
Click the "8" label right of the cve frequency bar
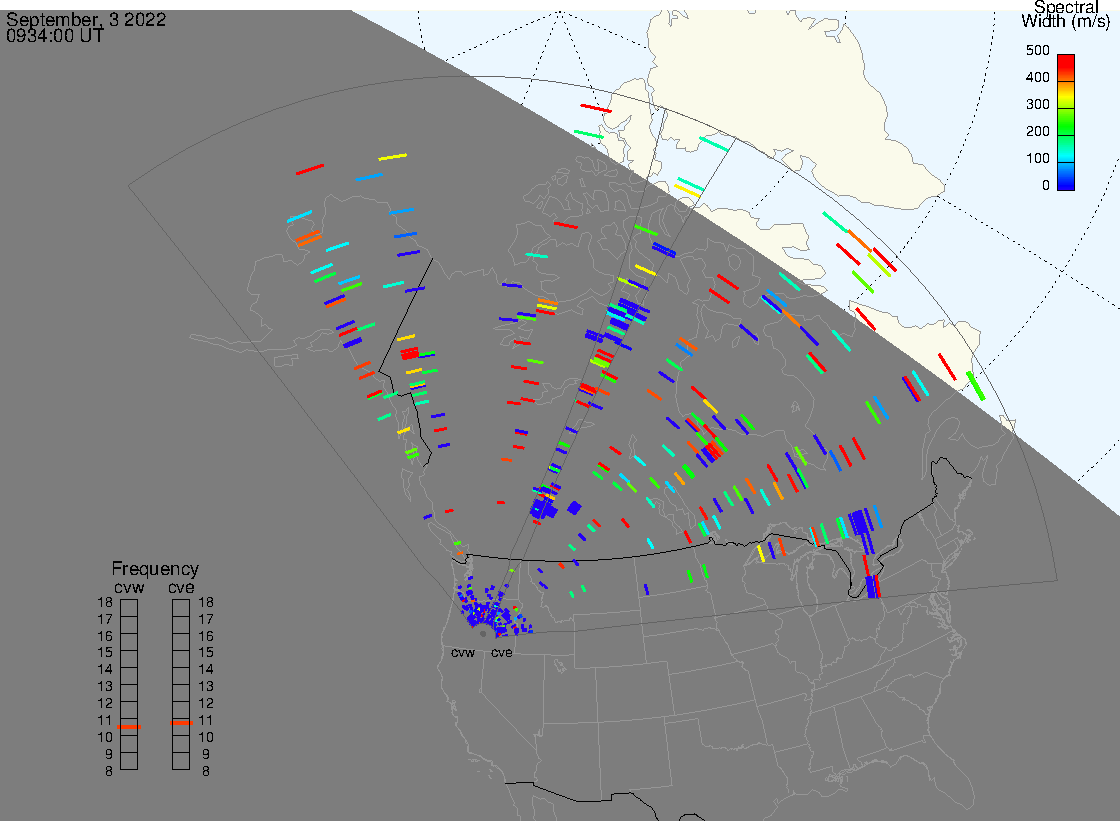(x=206, y=772)
